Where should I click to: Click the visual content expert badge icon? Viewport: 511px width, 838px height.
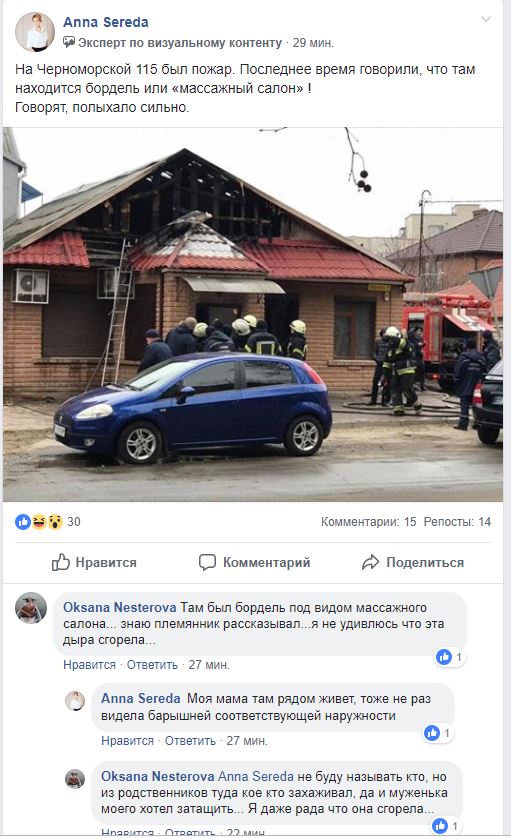(x=69, y=42)
